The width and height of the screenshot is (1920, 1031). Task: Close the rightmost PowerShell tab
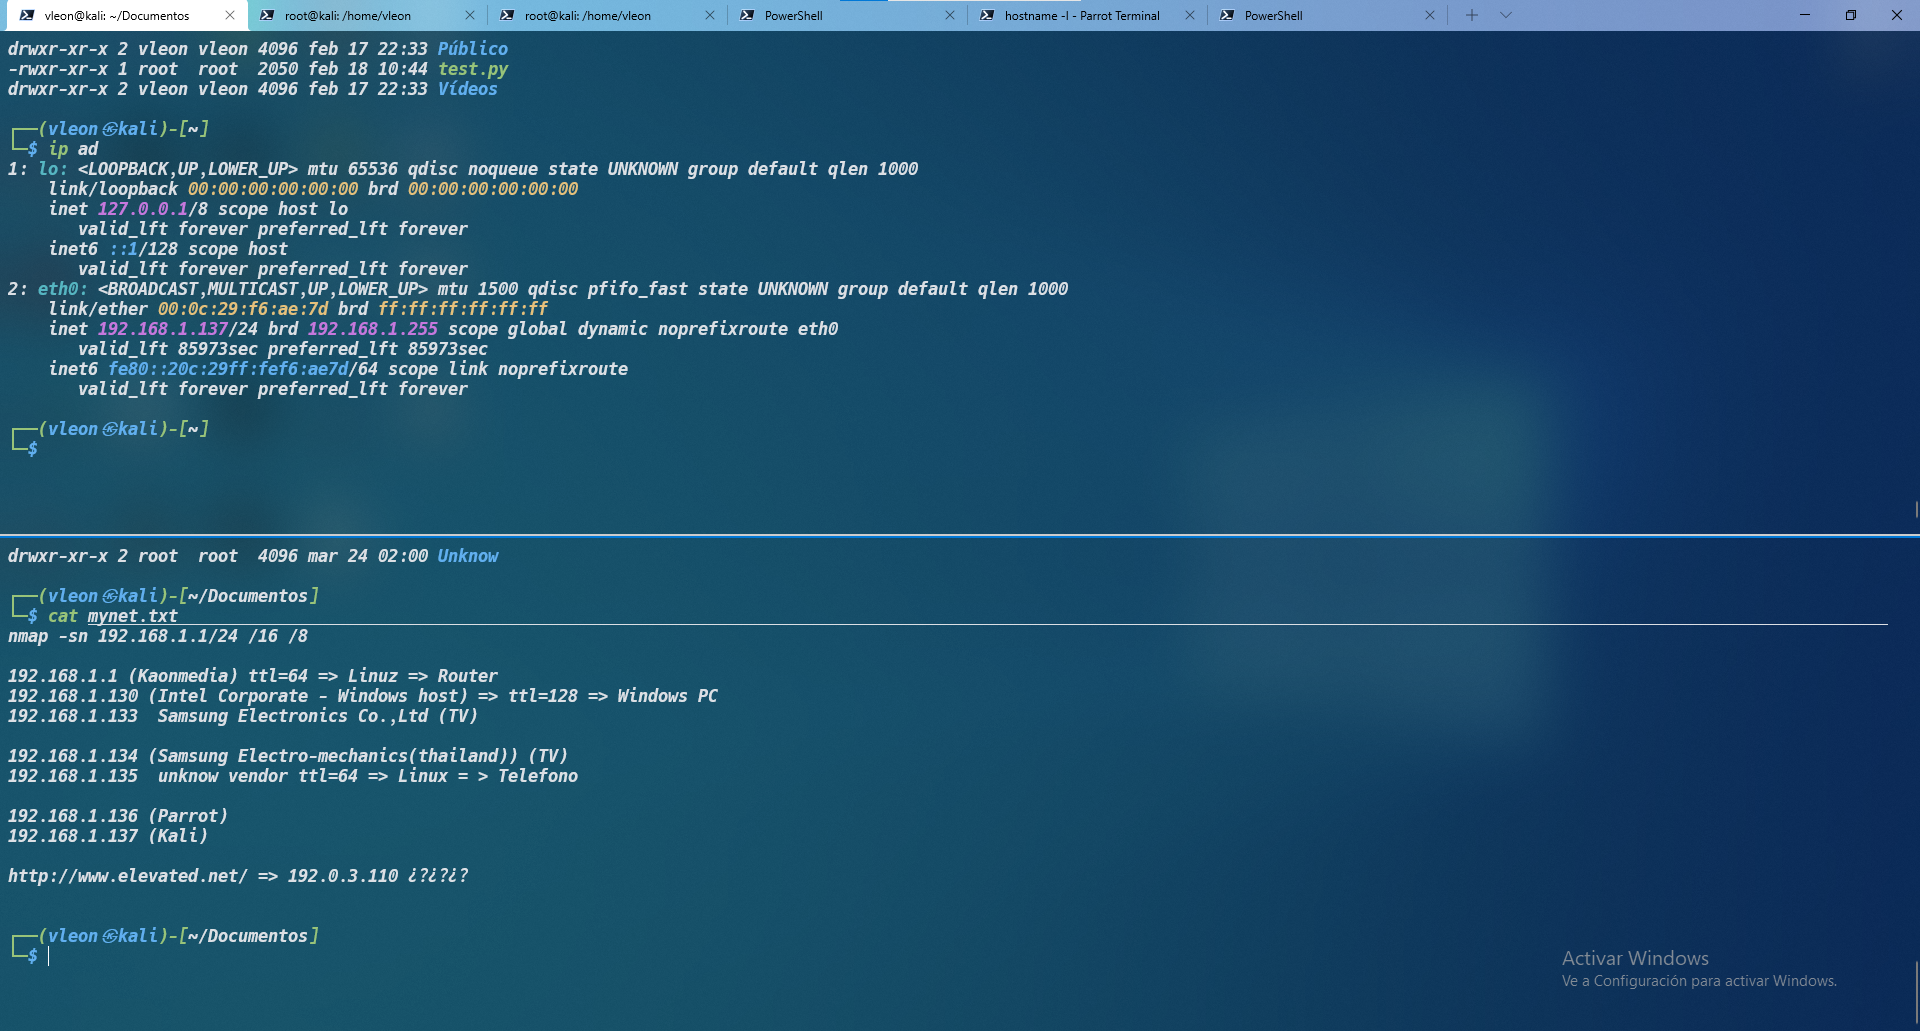[x=1430, y=16]
